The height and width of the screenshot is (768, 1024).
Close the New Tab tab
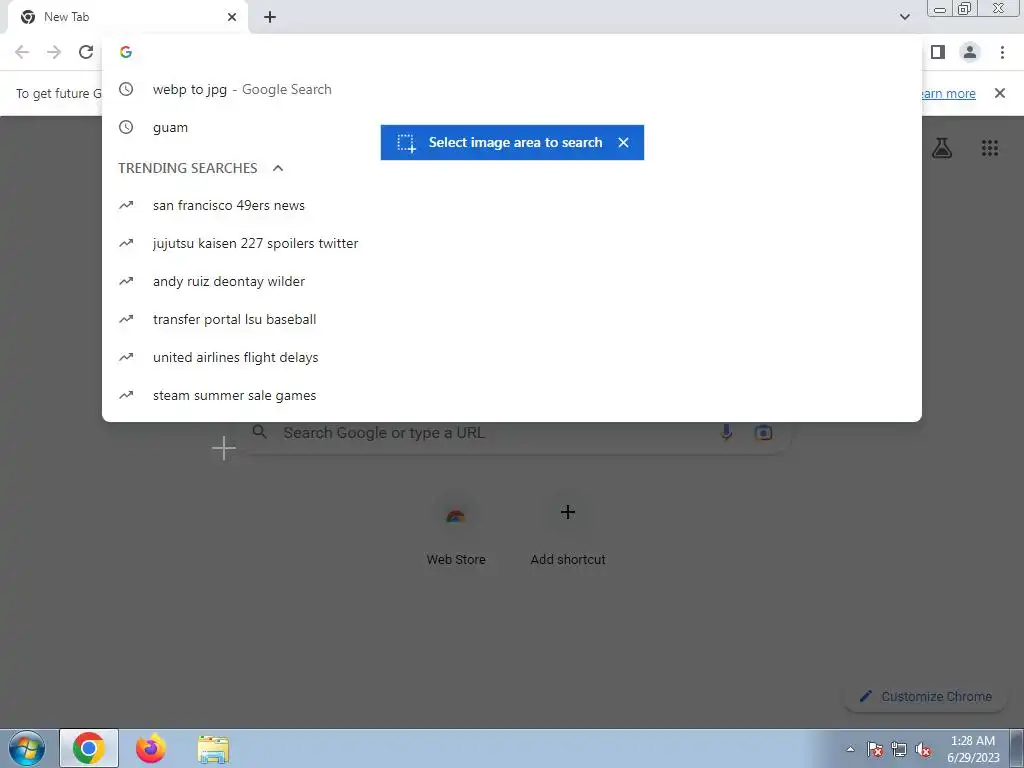[x=232, y=17]
